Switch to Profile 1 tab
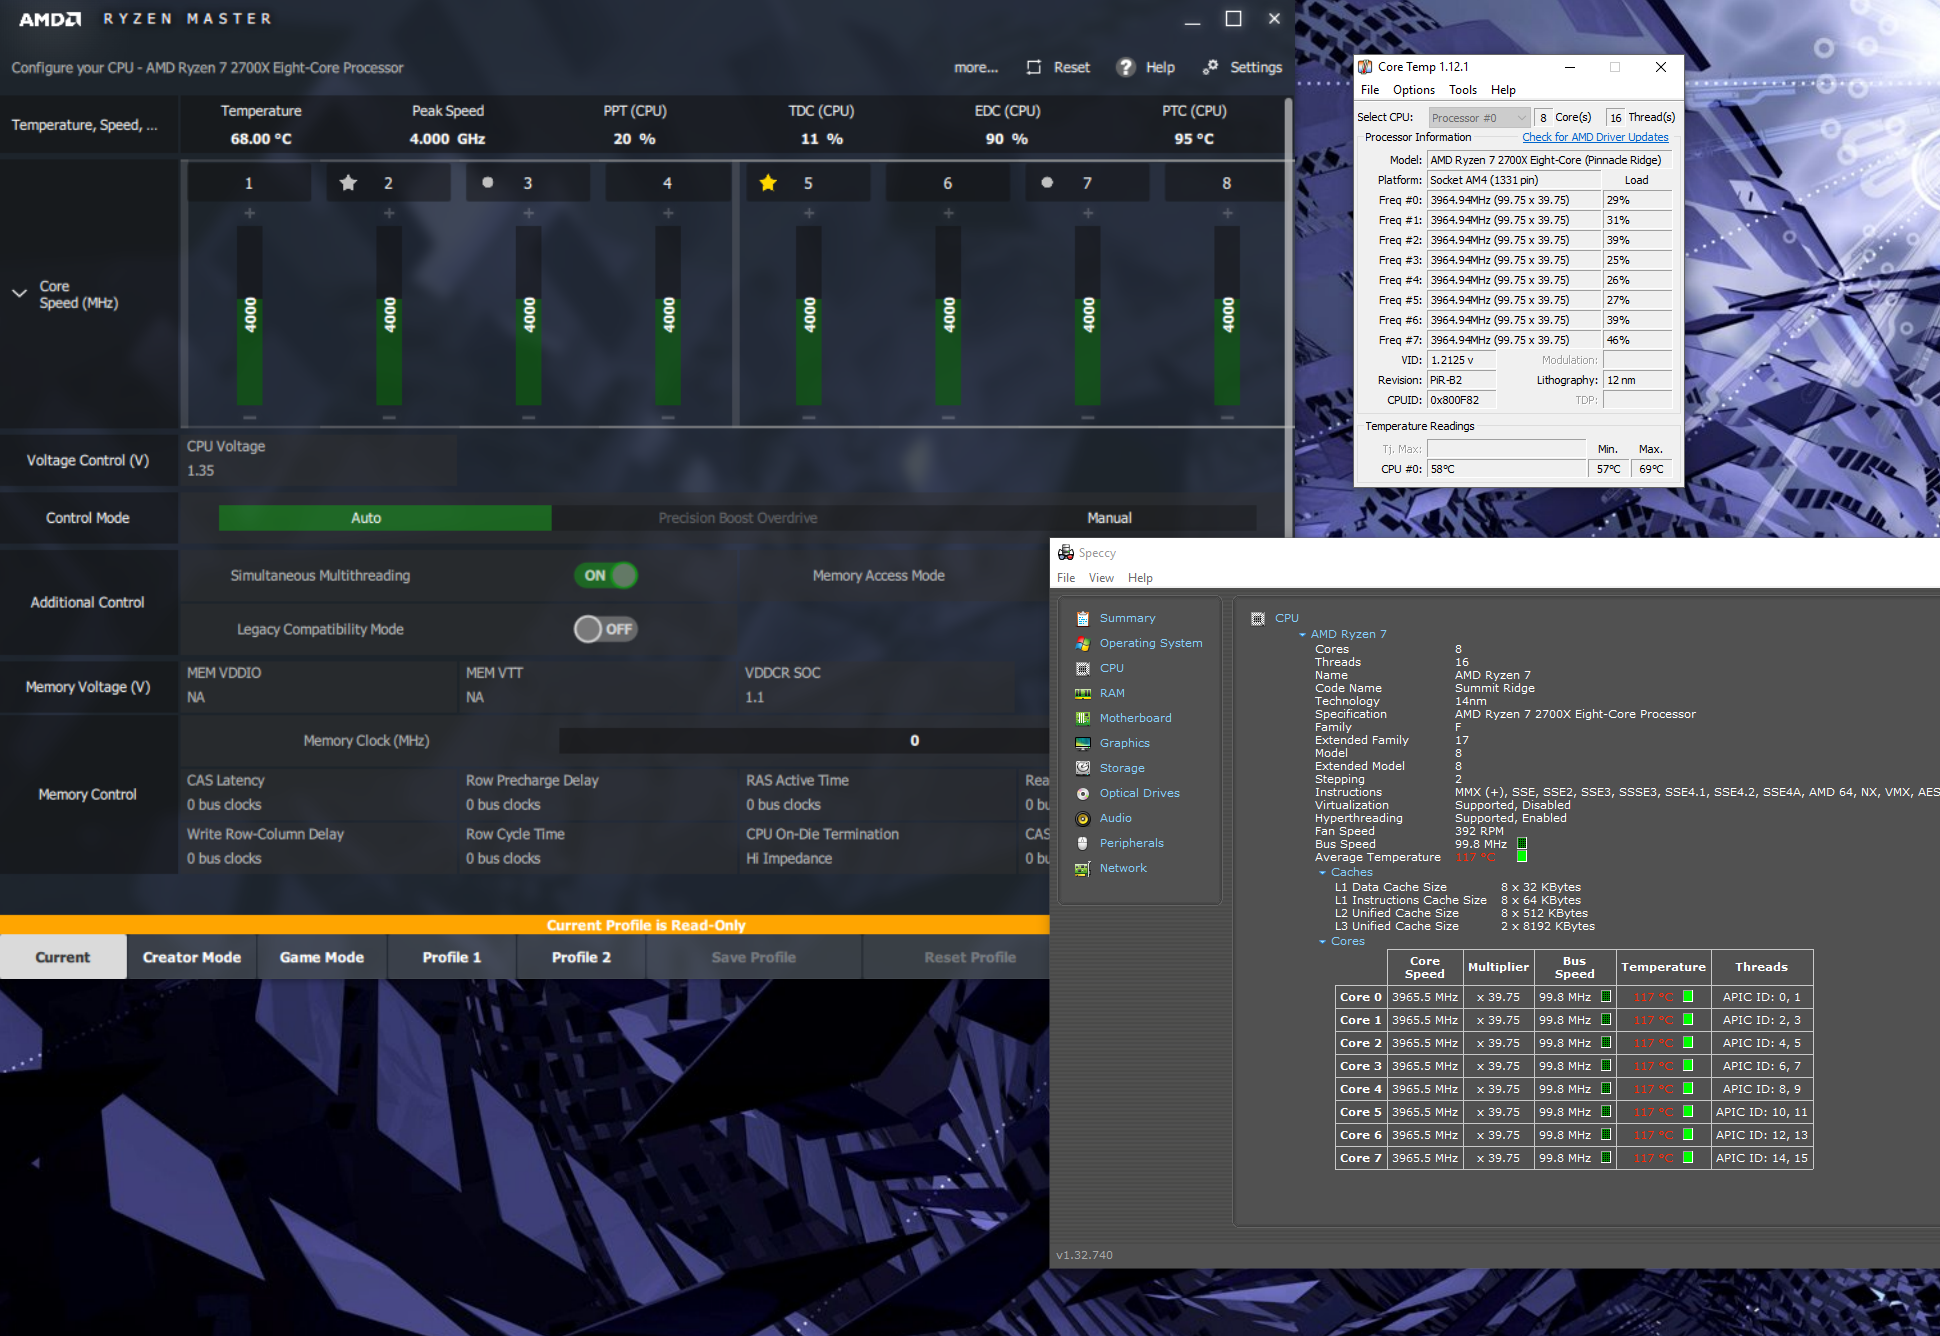This screenshot has height=1336, width=1940. pyautogui.click(x=452, y=957)
